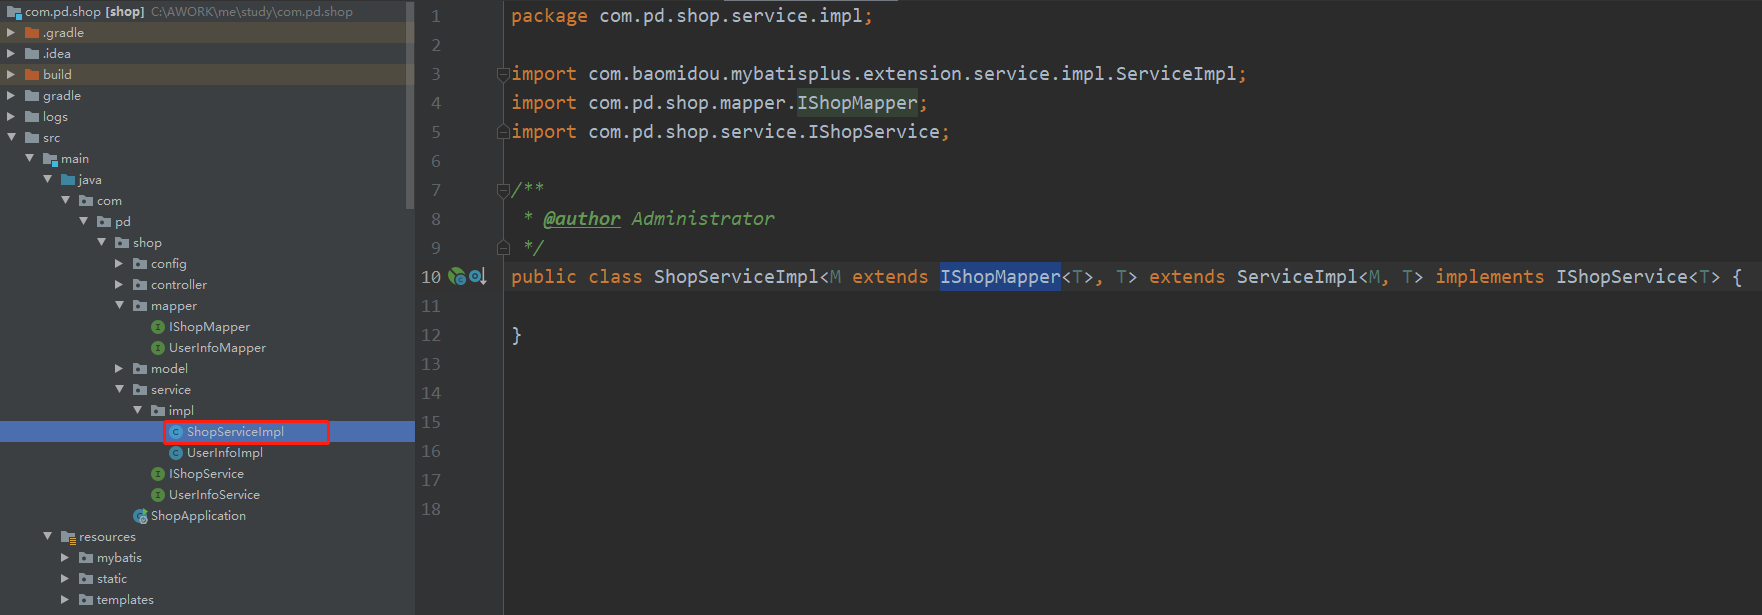Click the highlighted IShopMapper in class declaration

(1000, 277)
